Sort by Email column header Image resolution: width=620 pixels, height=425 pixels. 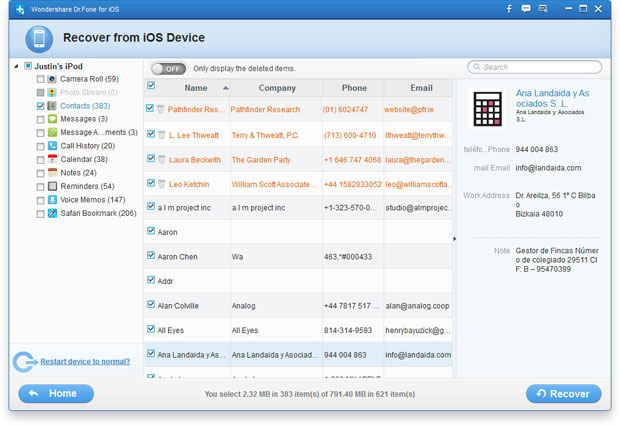(x=421, y=88)
